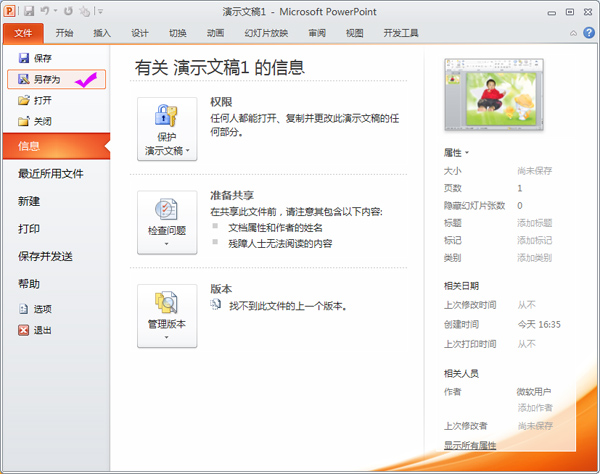Open the 保护演示文稿 dropdown button
Image resolution: width=600 pixels, height=474 pixels.
pos(167,129)
